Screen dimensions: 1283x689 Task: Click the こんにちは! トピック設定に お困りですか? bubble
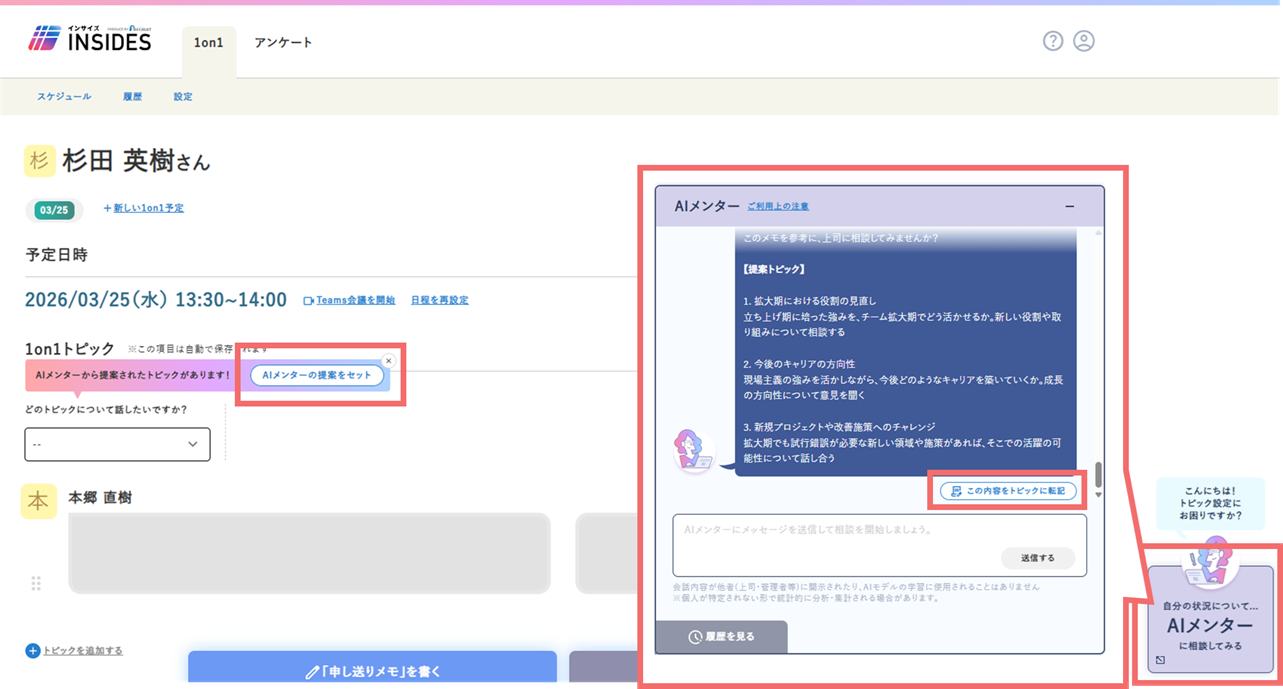coord(1209,502)
